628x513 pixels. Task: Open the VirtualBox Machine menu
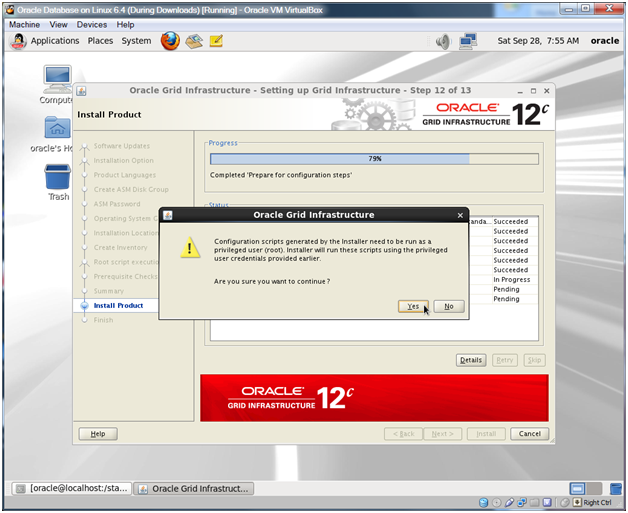[x=25, y=24]
